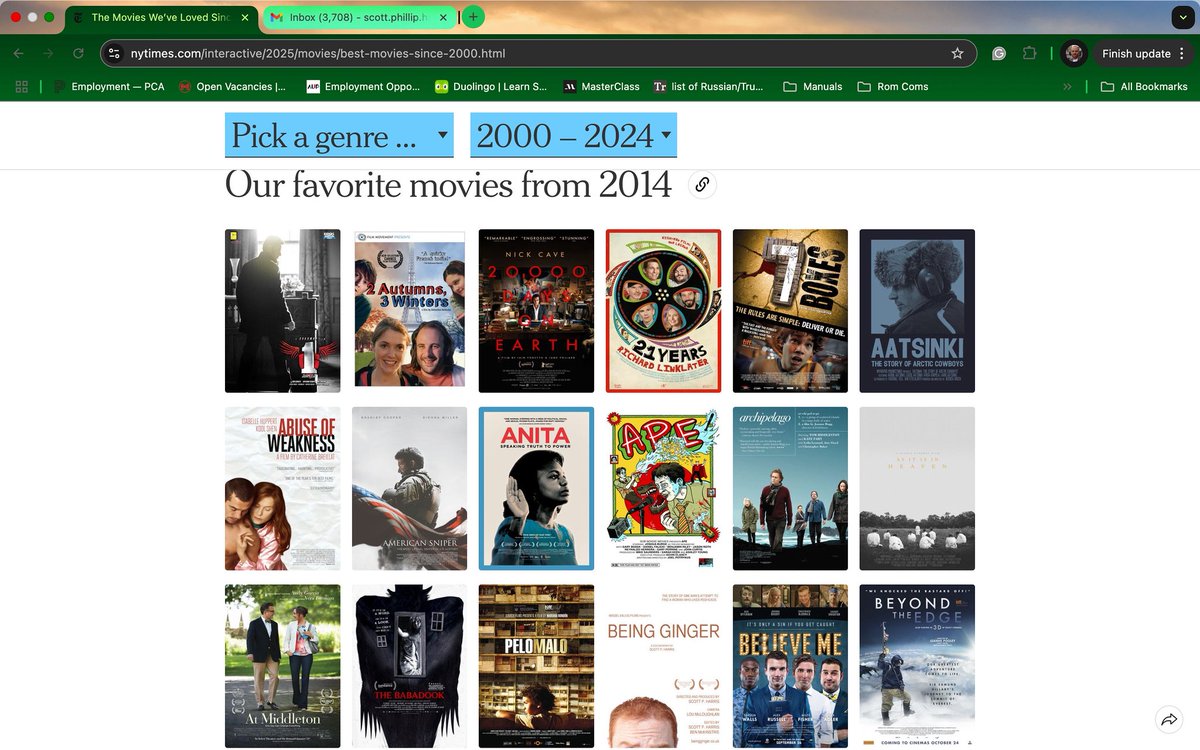
Task: Open the Rom Coms bookmarks folder
Action: tap(893, 87)
